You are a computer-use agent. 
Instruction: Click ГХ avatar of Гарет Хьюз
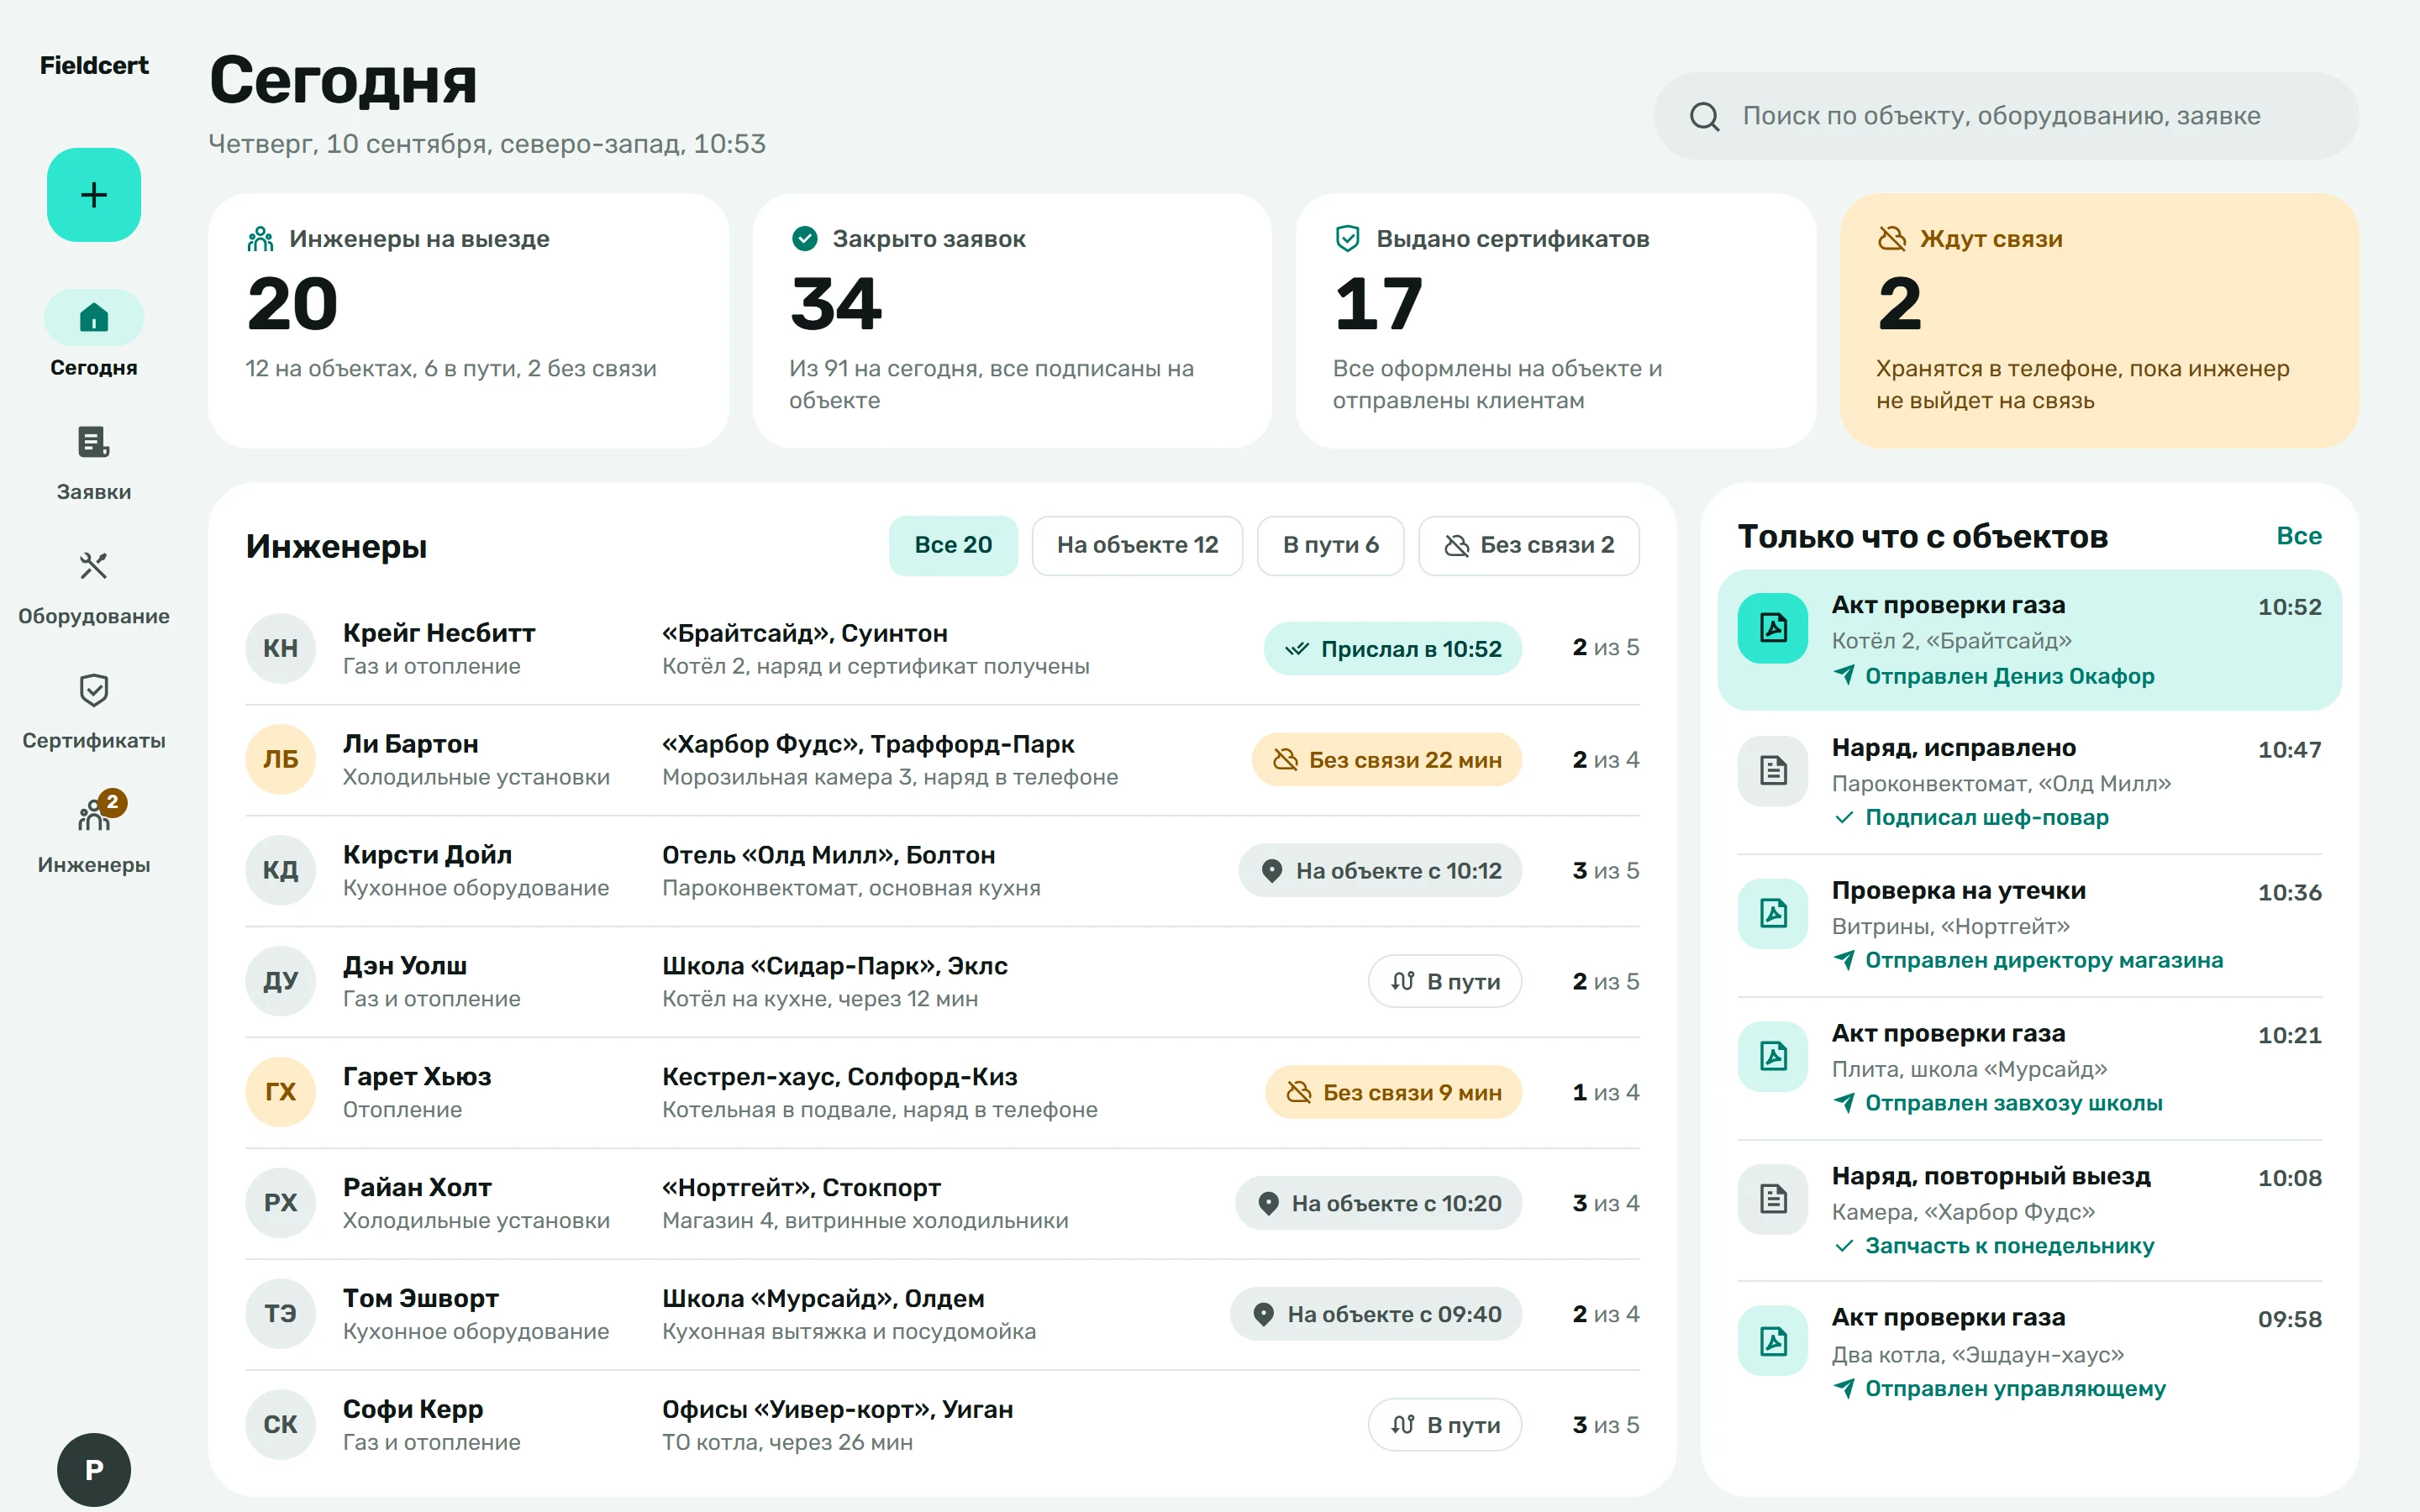pyautogui.click(x=281, y=1092)
